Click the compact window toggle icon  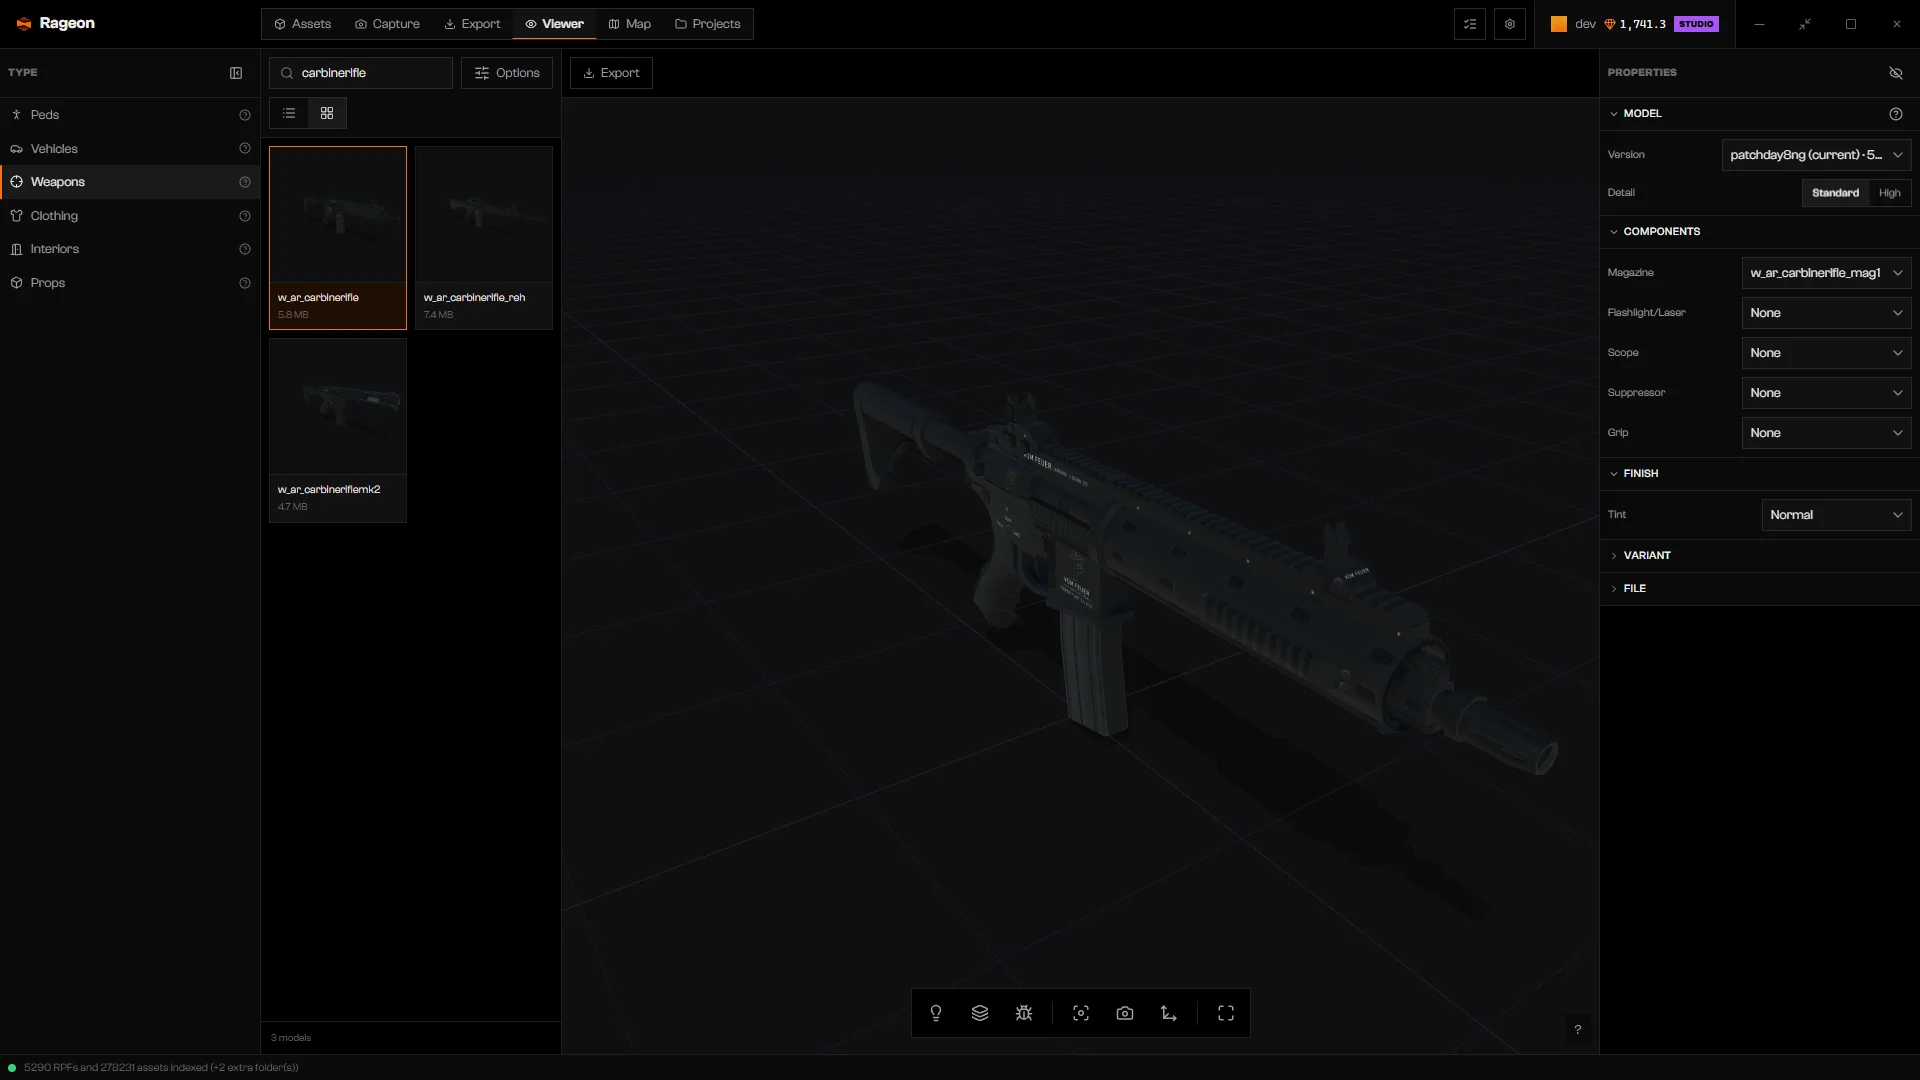1805,24
